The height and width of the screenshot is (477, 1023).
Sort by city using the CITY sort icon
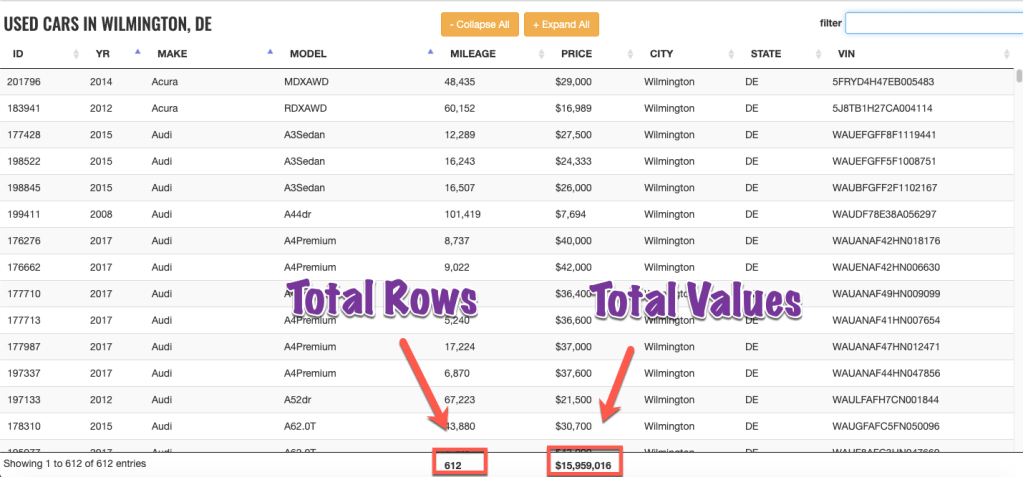pyautogui.click(x=731, y=54)
